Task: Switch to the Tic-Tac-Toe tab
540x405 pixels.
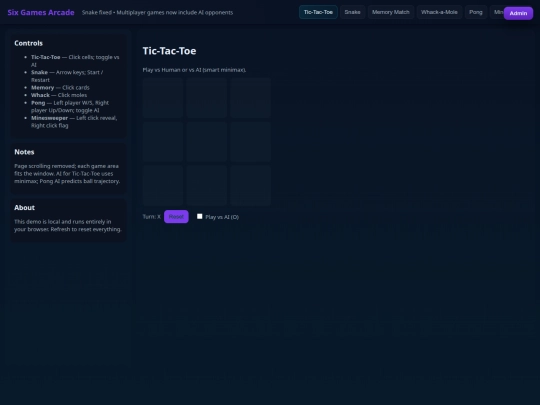Action: (x=318, y=12)
